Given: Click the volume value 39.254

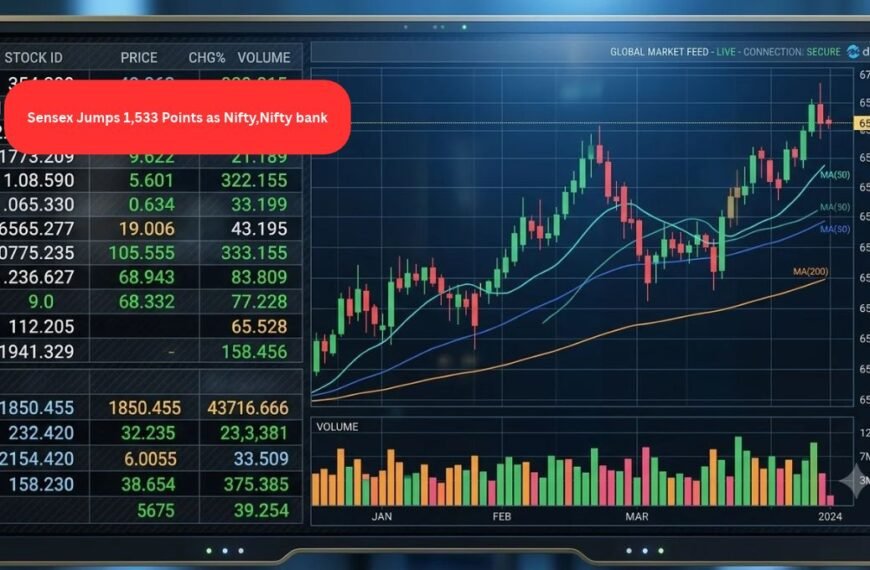Looking at the screenshot, I should tap(261, 511).
